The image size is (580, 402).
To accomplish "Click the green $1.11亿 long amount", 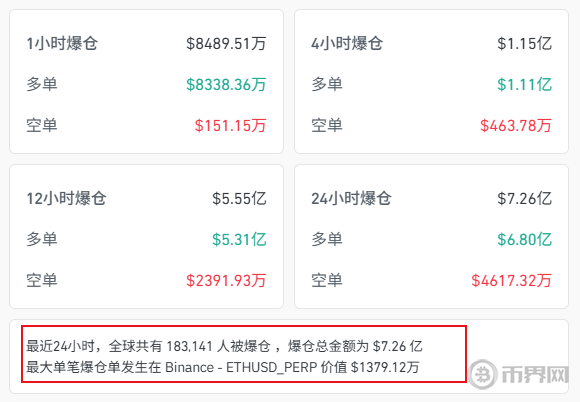I will (x=525, y=85).
